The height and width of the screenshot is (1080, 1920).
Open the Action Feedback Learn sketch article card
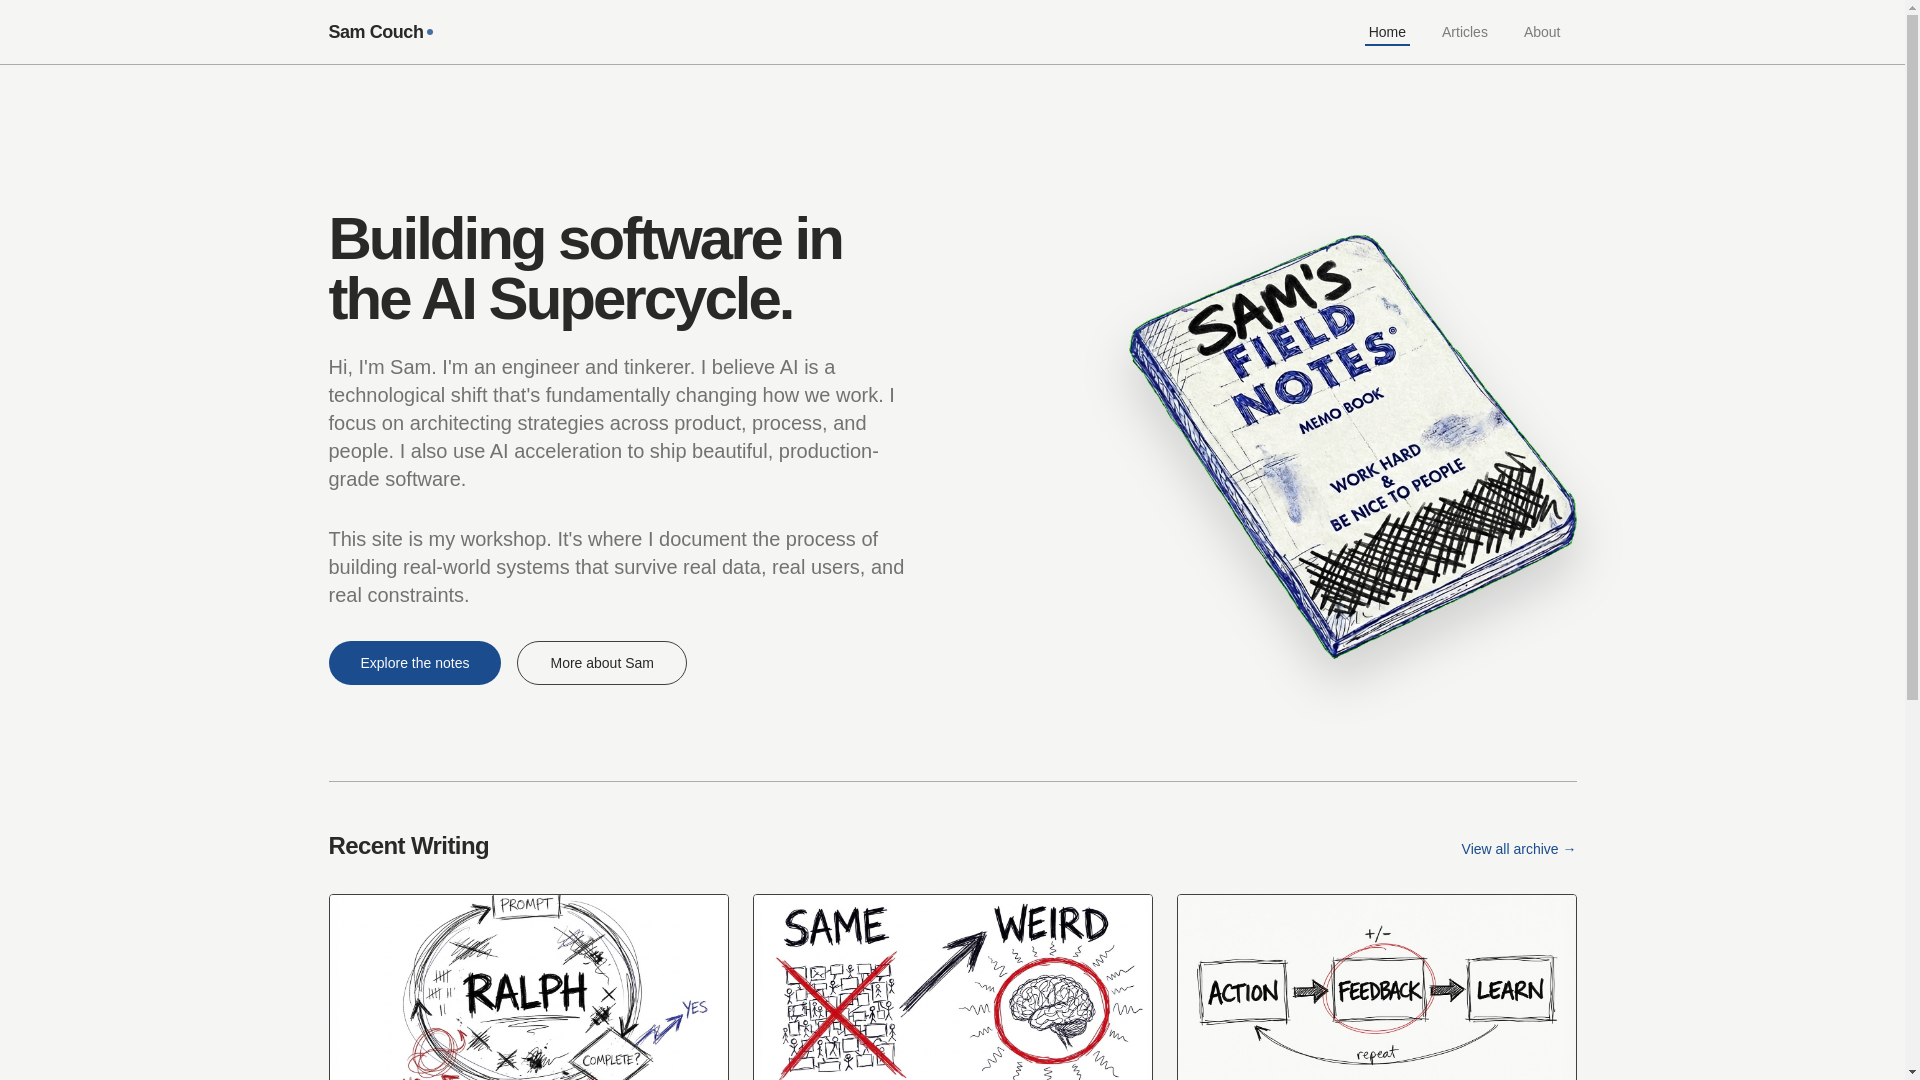[1376, 987]
